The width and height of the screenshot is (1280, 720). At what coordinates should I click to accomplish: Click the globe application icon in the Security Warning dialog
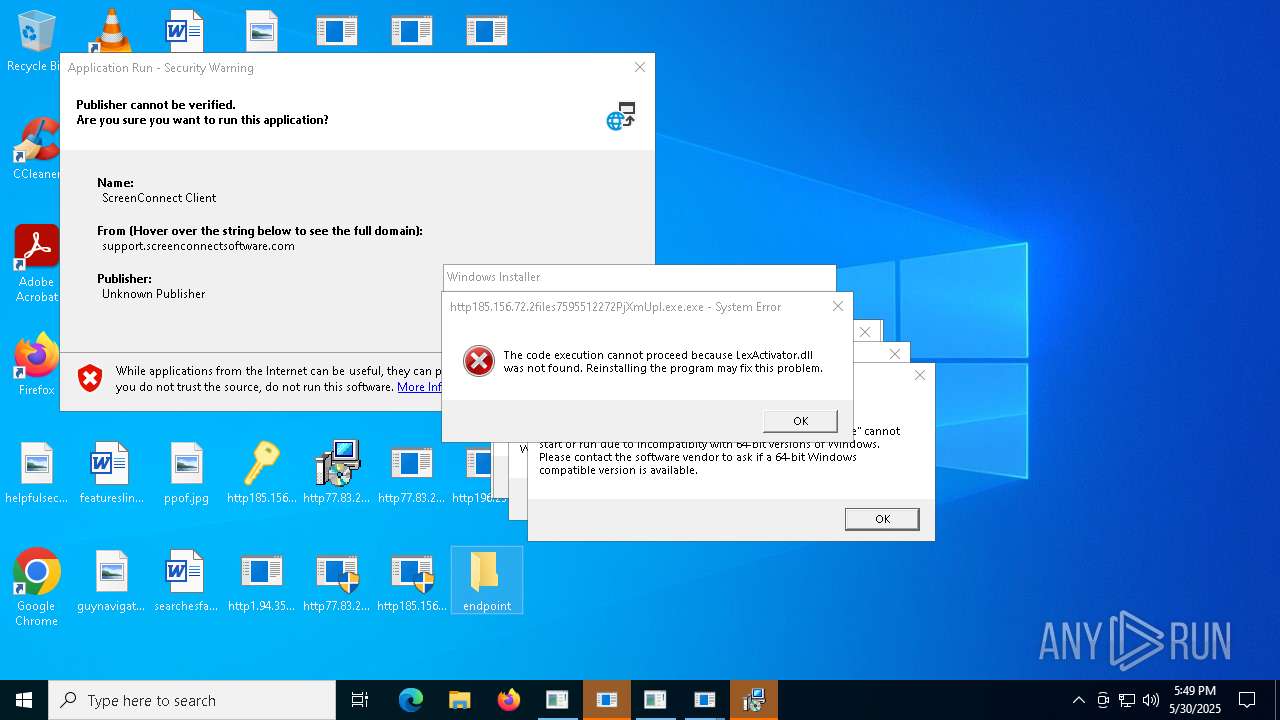(621, 116)
